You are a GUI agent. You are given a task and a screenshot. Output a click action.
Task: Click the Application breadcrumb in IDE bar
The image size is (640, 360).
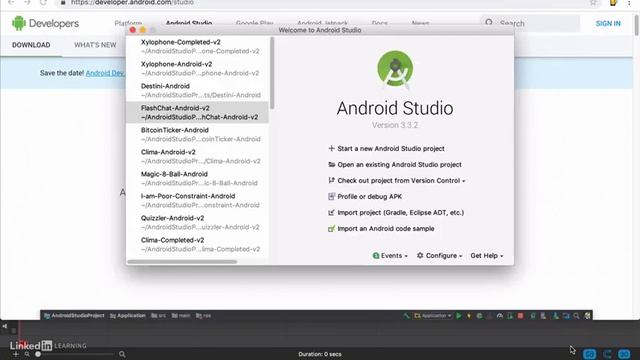pos(128,316)
